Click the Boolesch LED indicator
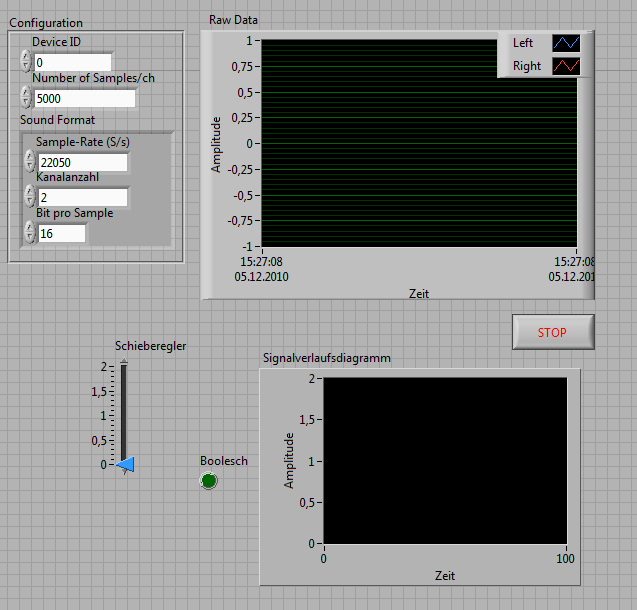Screen dimensions: 637x610 click(x=209, y=481)
